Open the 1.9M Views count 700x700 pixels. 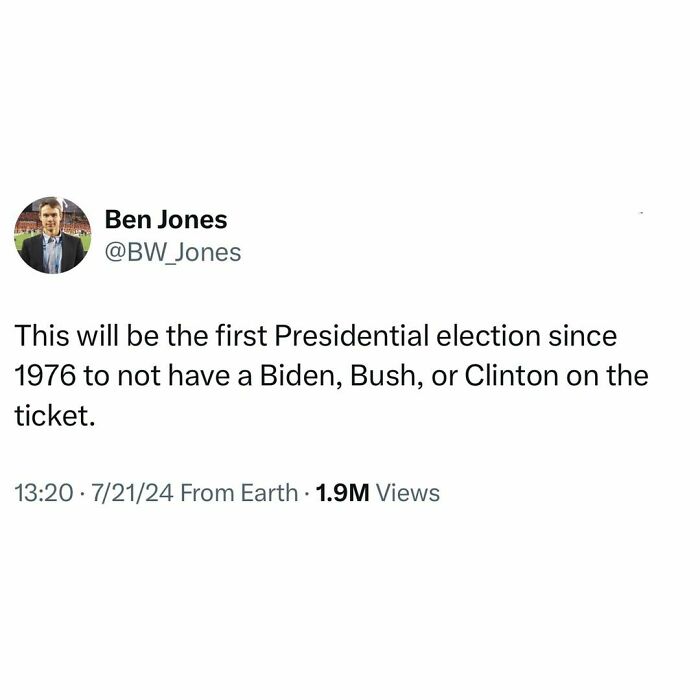point(377,492)
